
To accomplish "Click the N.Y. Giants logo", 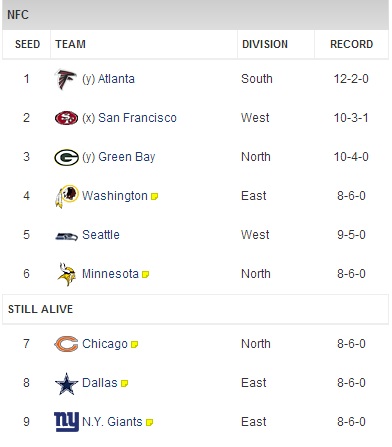I will point(66,422).
